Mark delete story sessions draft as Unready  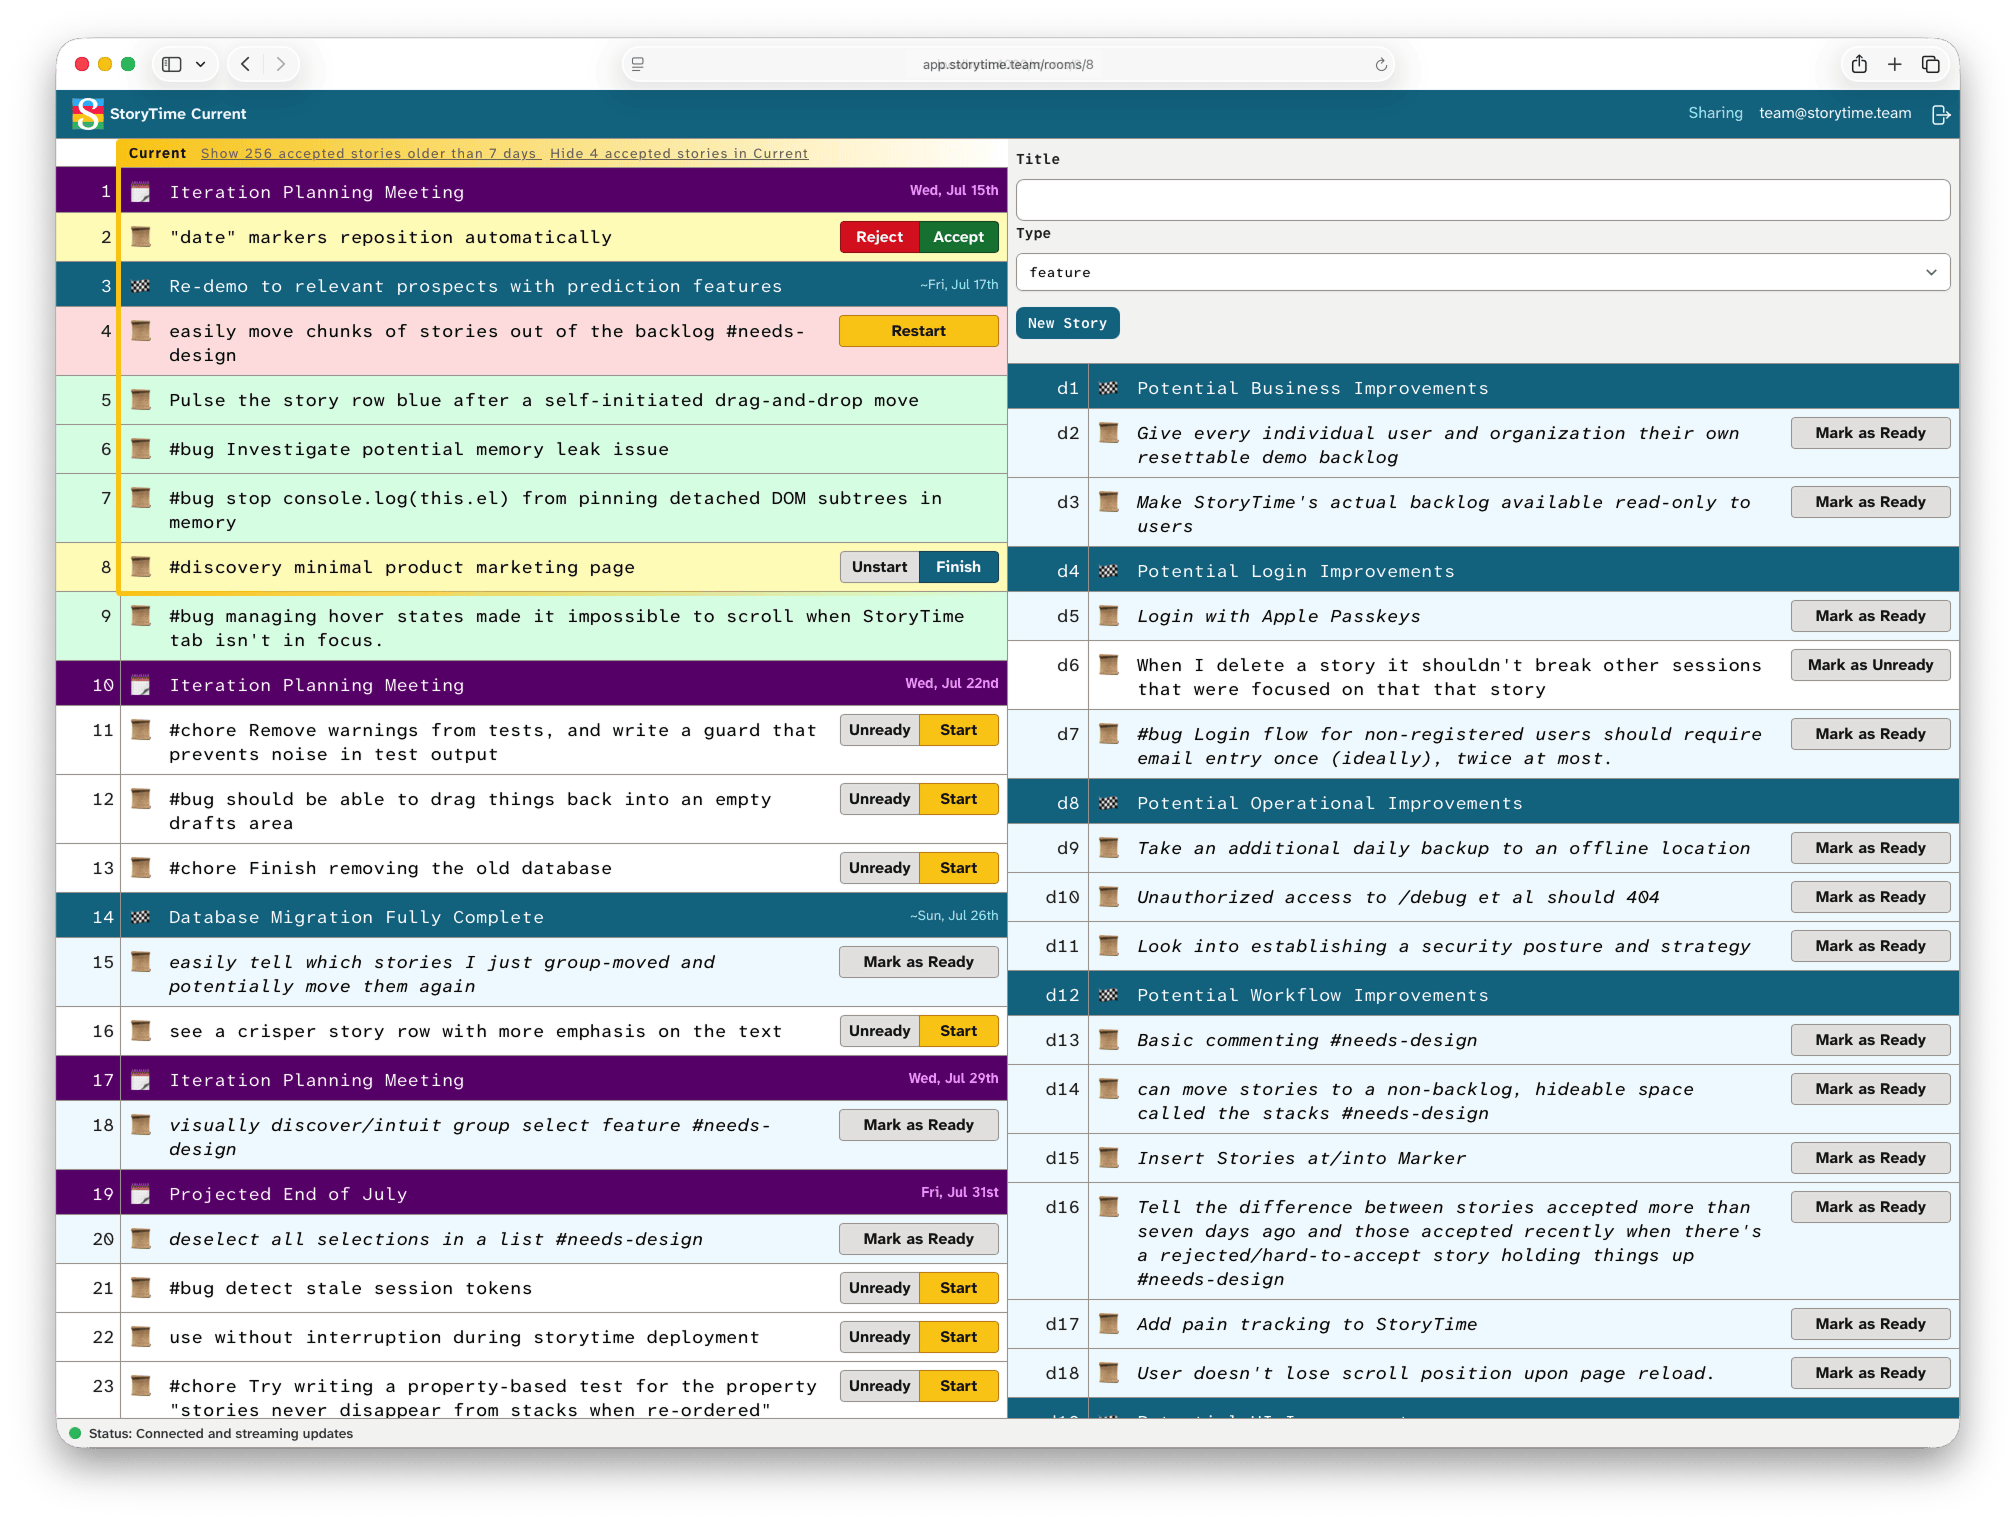(1870, 665)
